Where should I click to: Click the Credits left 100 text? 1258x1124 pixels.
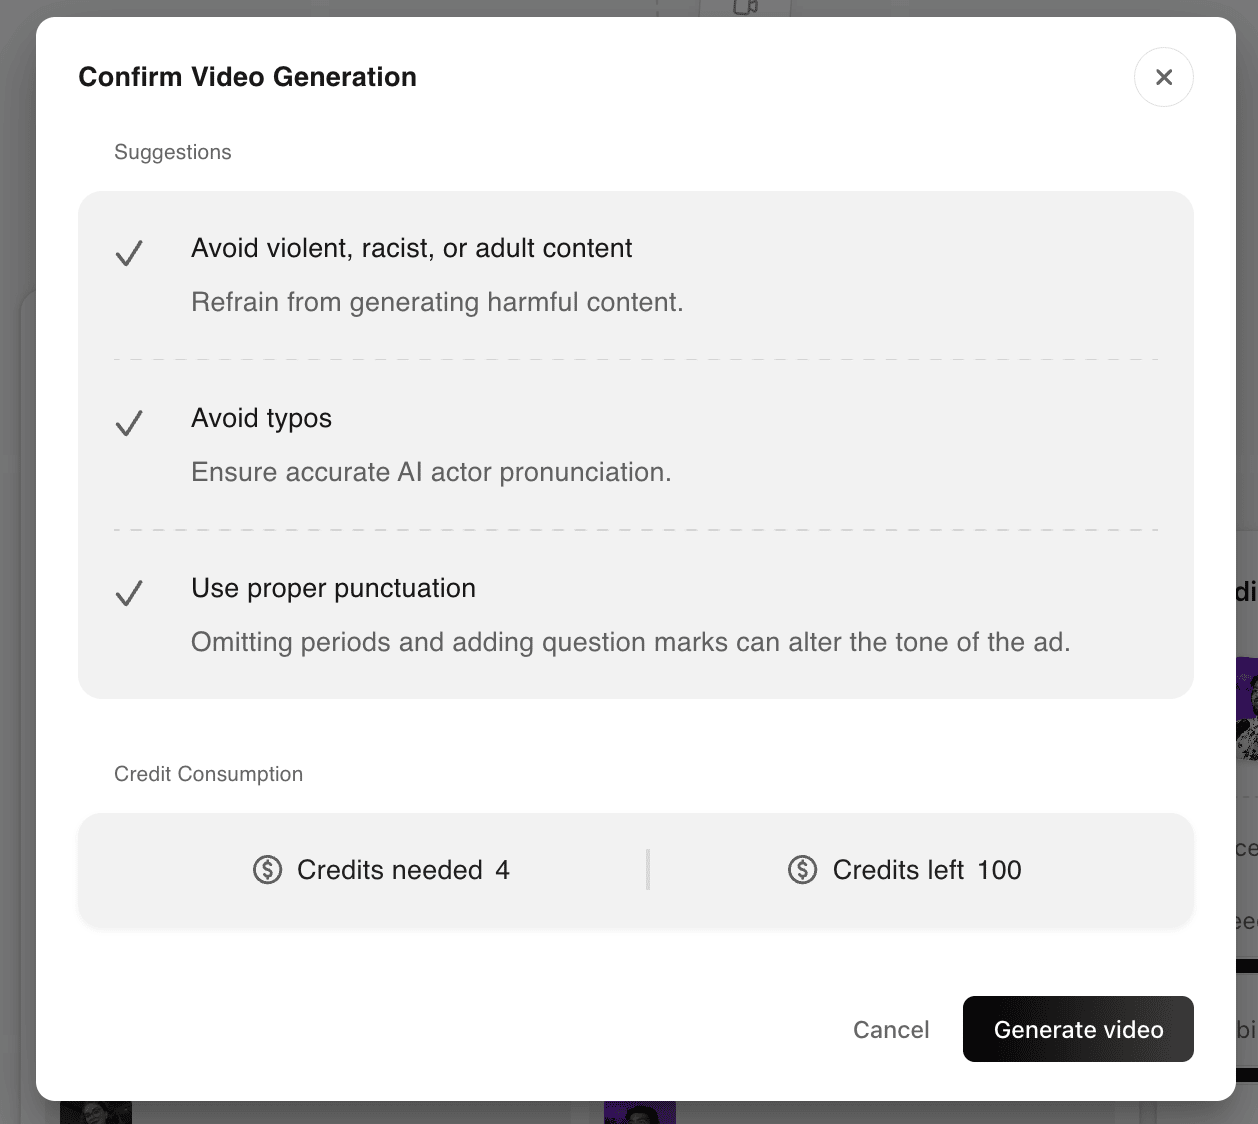click(927, 870)
